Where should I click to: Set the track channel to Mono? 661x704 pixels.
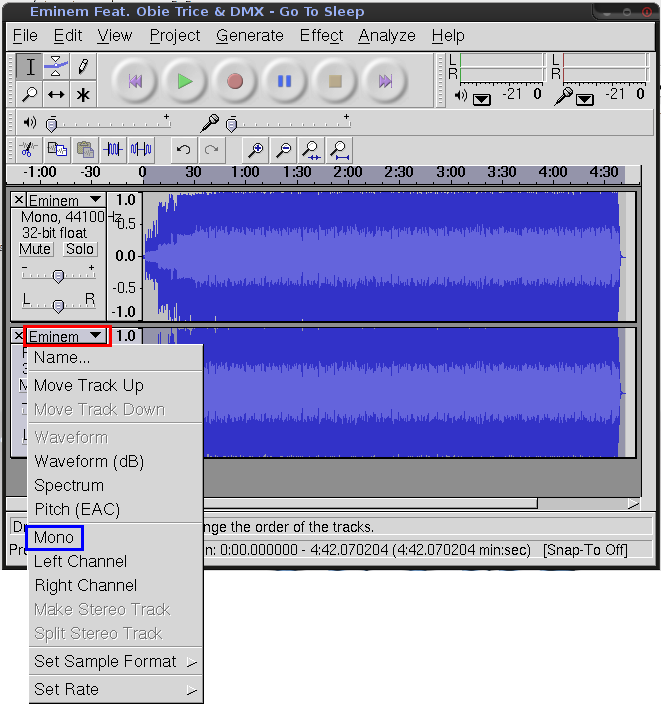click(x=116, y=537)
